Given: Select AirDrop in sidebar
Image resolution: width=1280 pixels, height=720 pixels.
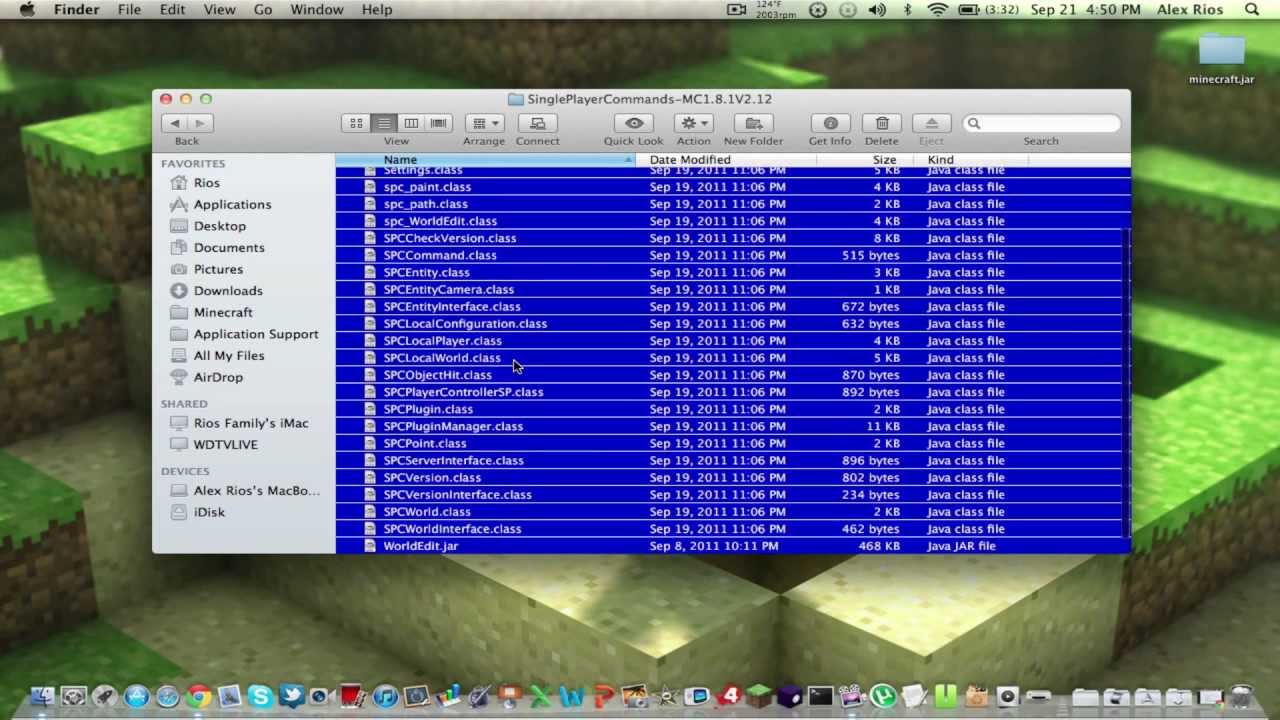Looking at the screenshot, I should pos(218,377).
